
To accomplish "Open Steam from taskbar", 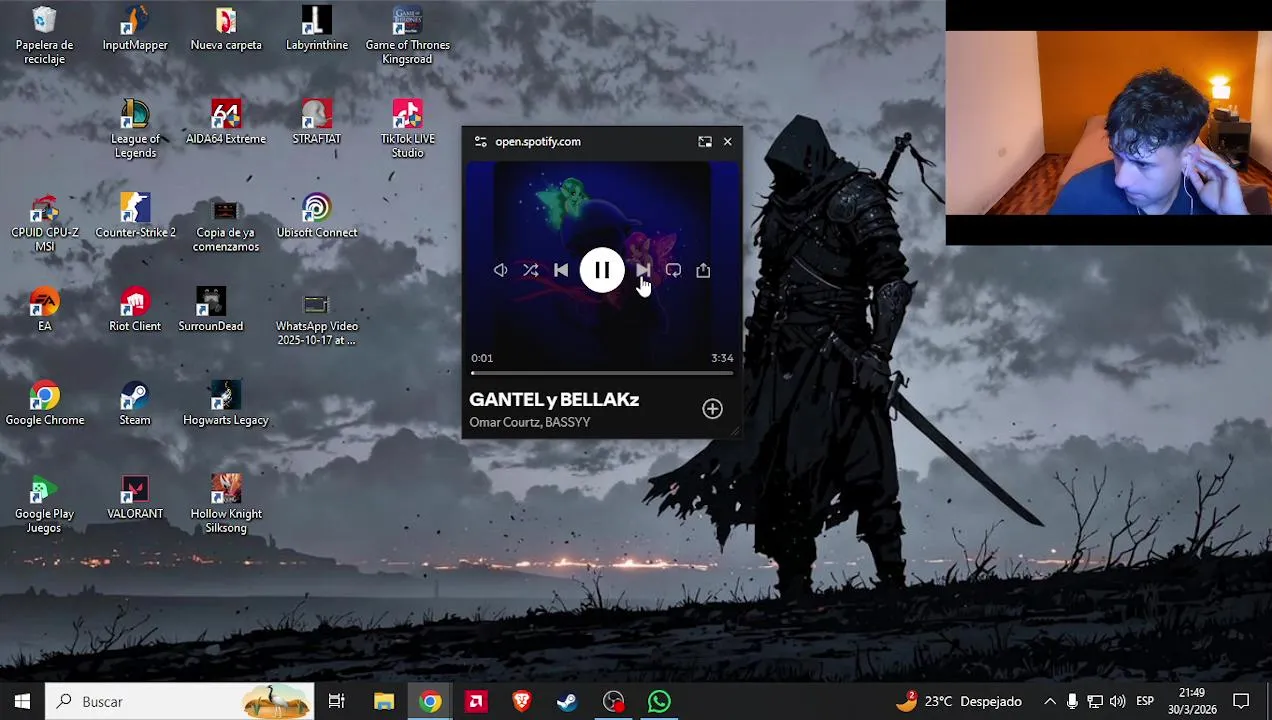I will point(567,701).
